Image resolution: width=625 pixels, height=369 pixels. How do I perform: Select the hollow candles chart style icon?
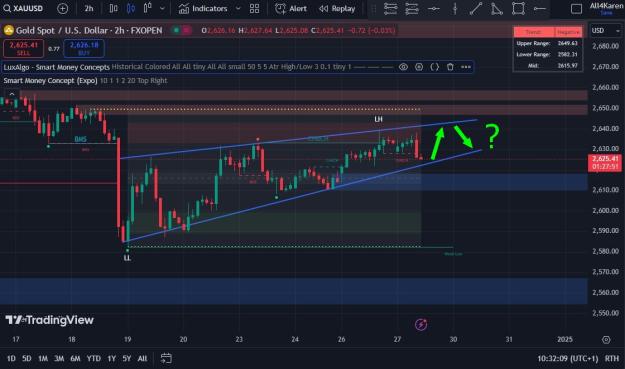tap(147, 8)
